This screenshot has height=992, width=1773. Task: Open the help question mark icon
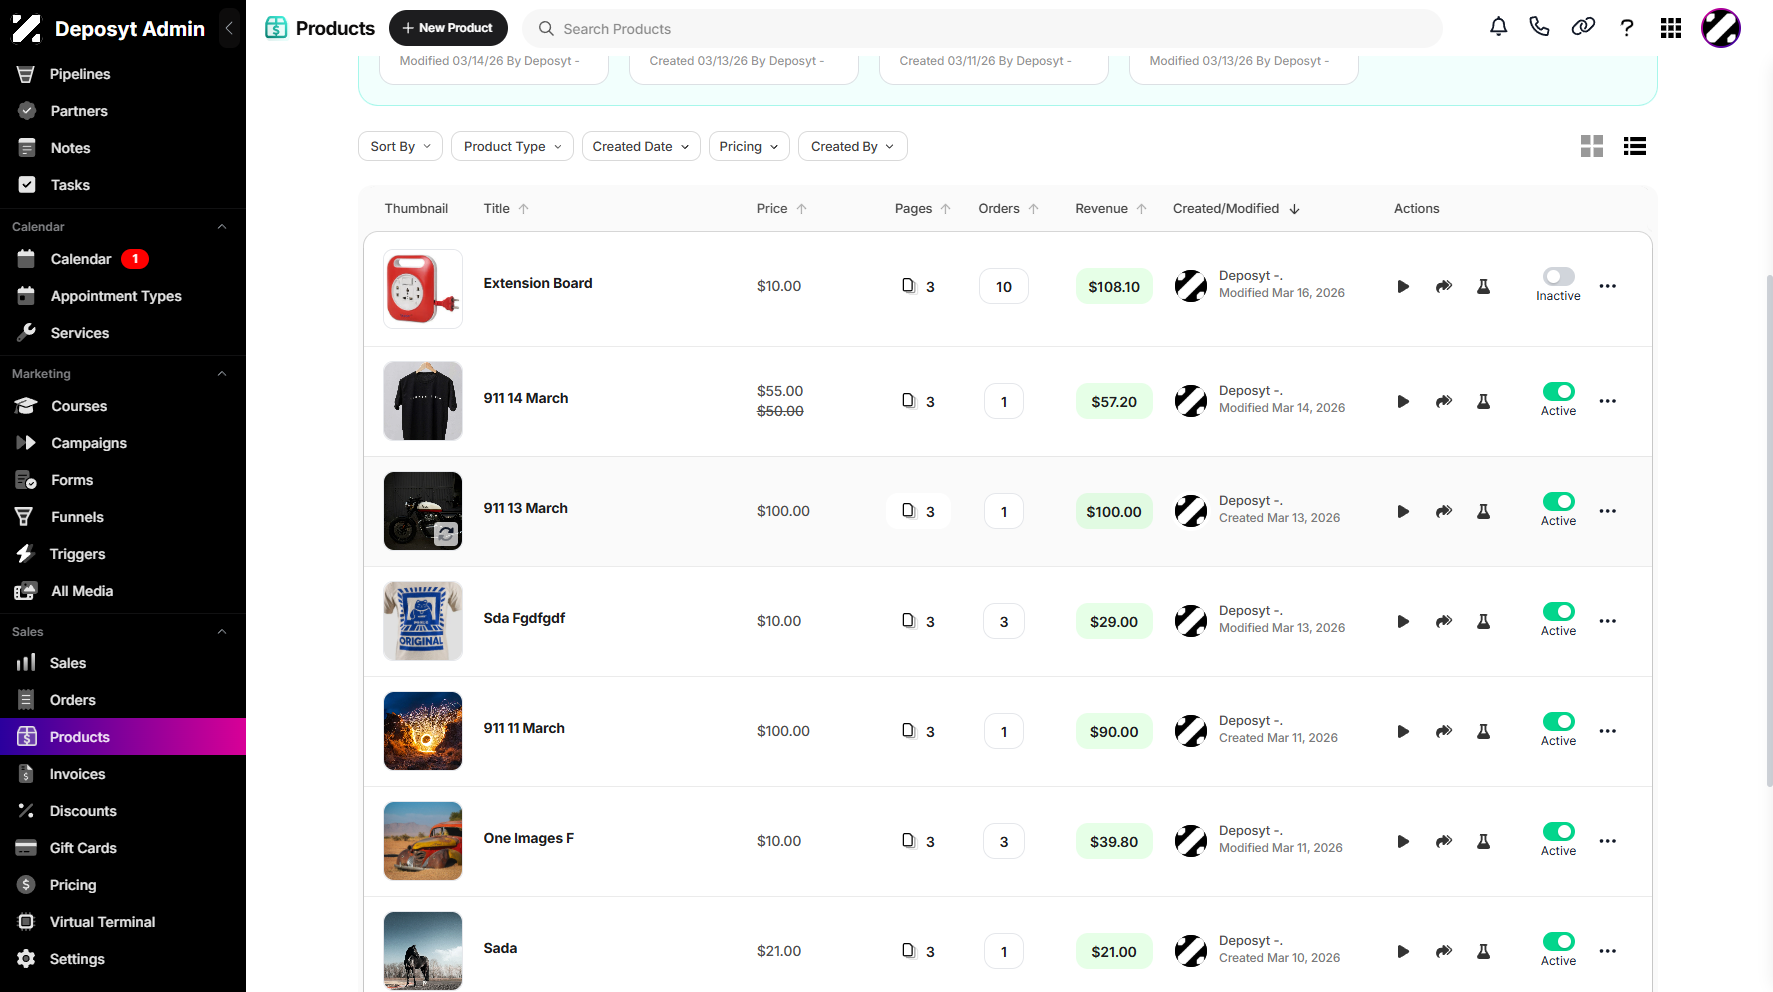pyautogui.click(x=1627, y=28)
